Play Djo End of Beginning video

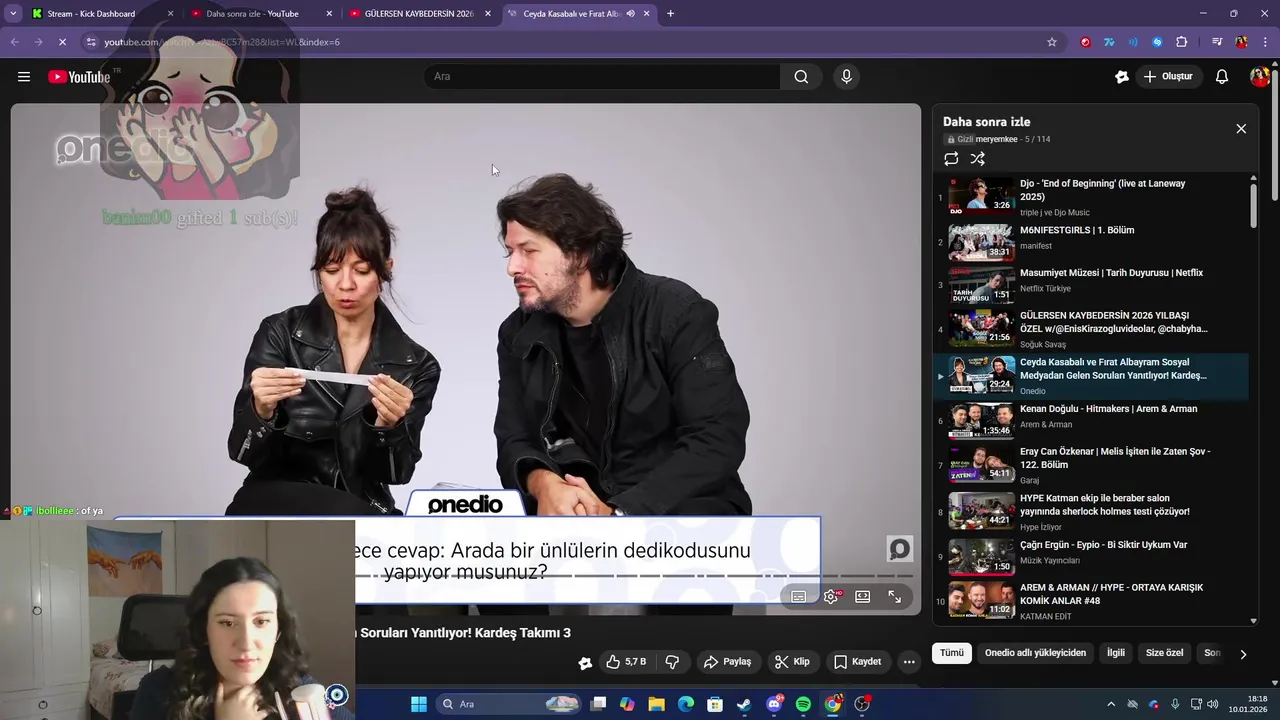pos(1090,197)
